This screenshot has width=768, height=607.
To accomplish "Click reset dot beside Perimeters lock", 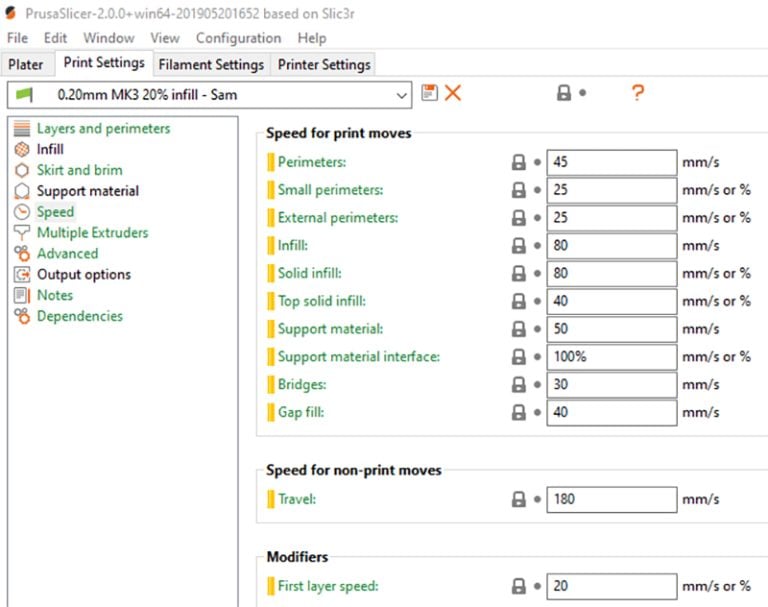I will click(x=537, y=162).
